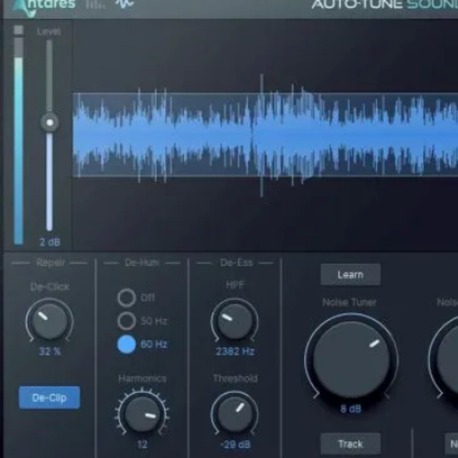Screen dimensions: 458x458
Task: Click the De-Ess Threshold knob
Action: 235,414
